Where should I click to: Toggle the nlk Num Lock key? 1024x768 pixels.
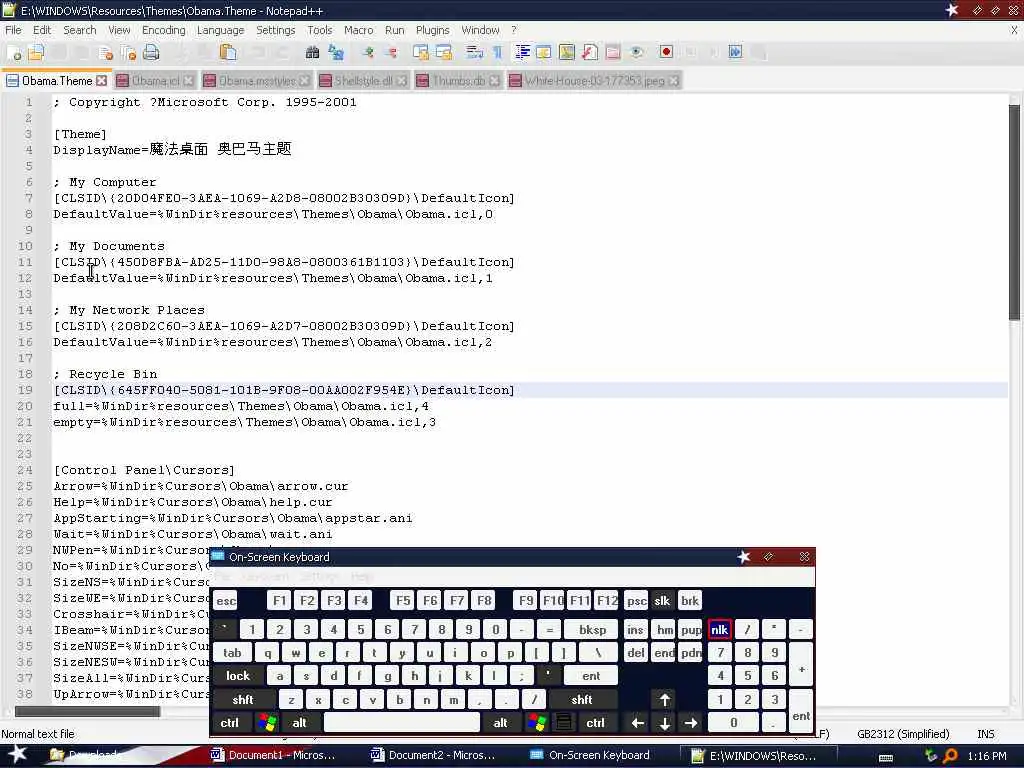(x=719, y=630)
